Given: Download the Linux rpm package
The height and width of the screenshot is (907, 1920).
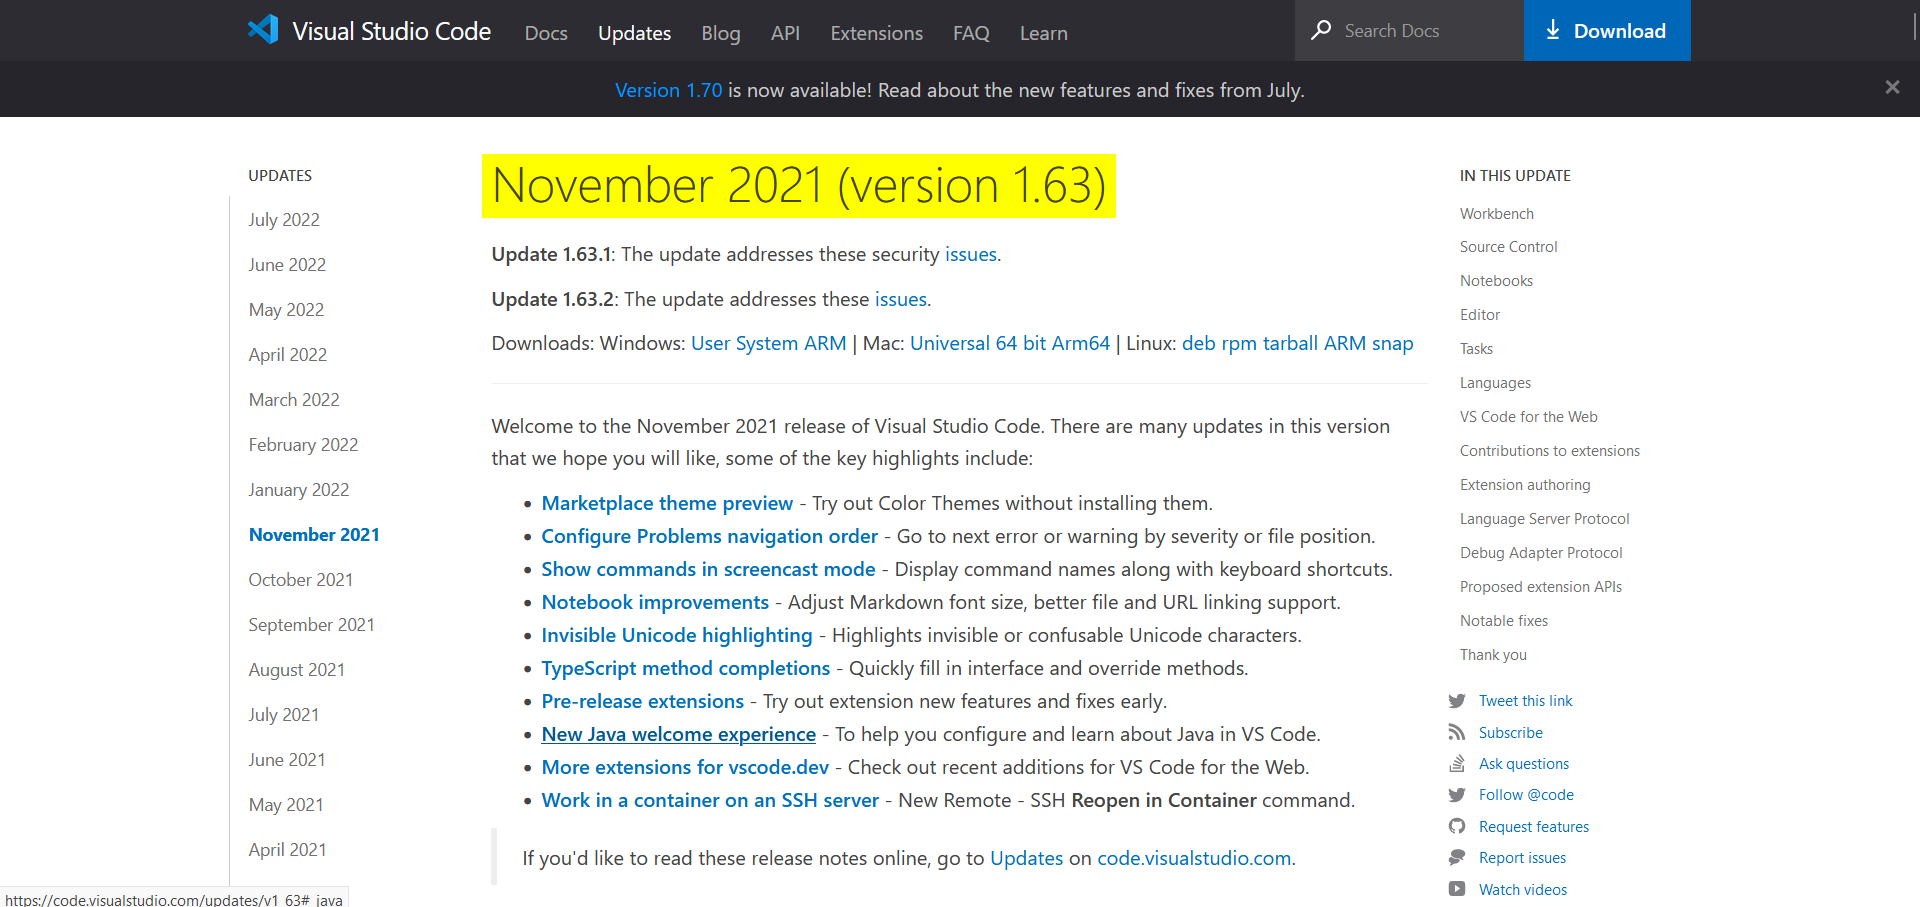Looking at the screenshot, I should pos(1239,343).
